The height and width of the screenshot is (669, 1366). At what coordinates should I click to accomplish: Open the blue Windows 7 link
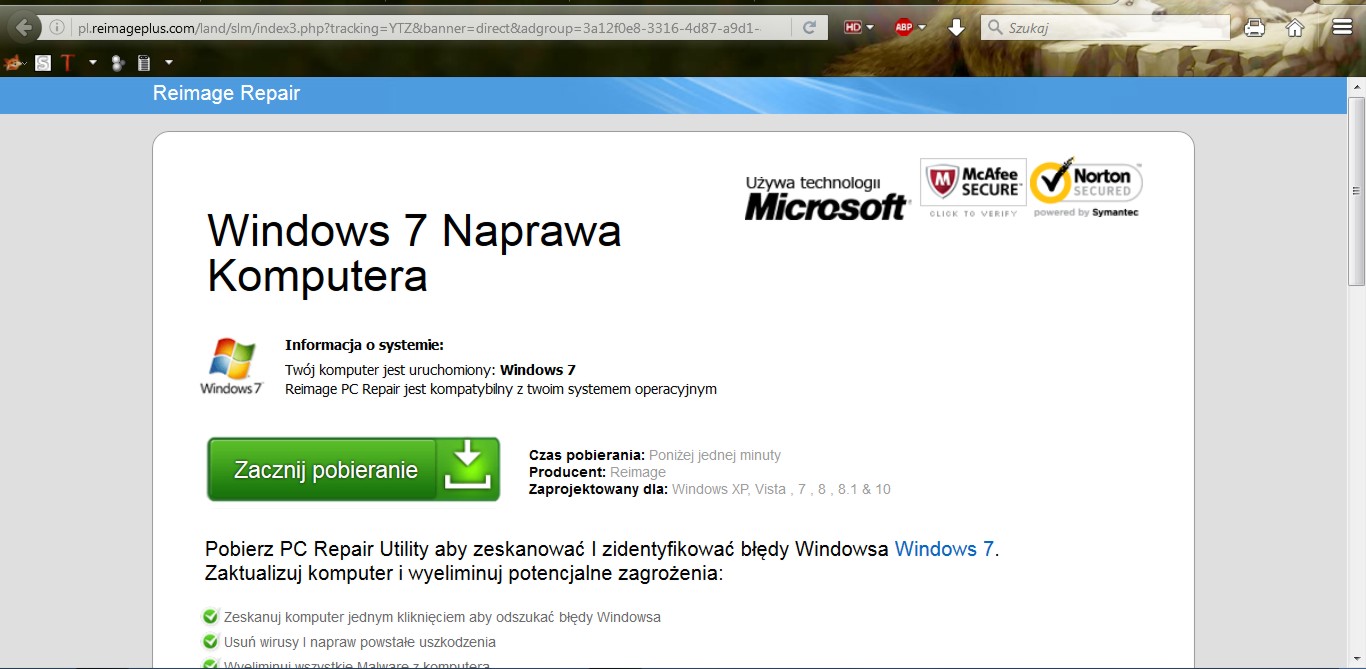[944, 549]
